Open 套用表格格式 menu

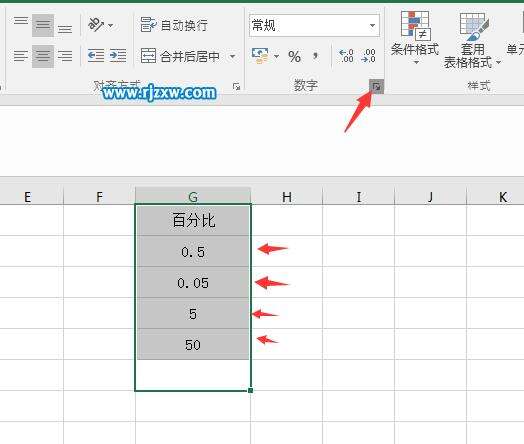[472, 41]
